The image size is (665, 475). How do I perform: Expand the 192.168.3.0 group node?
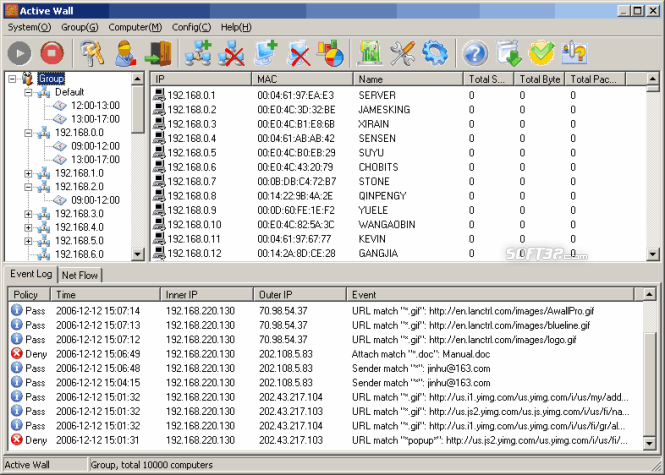coord(28,214)
